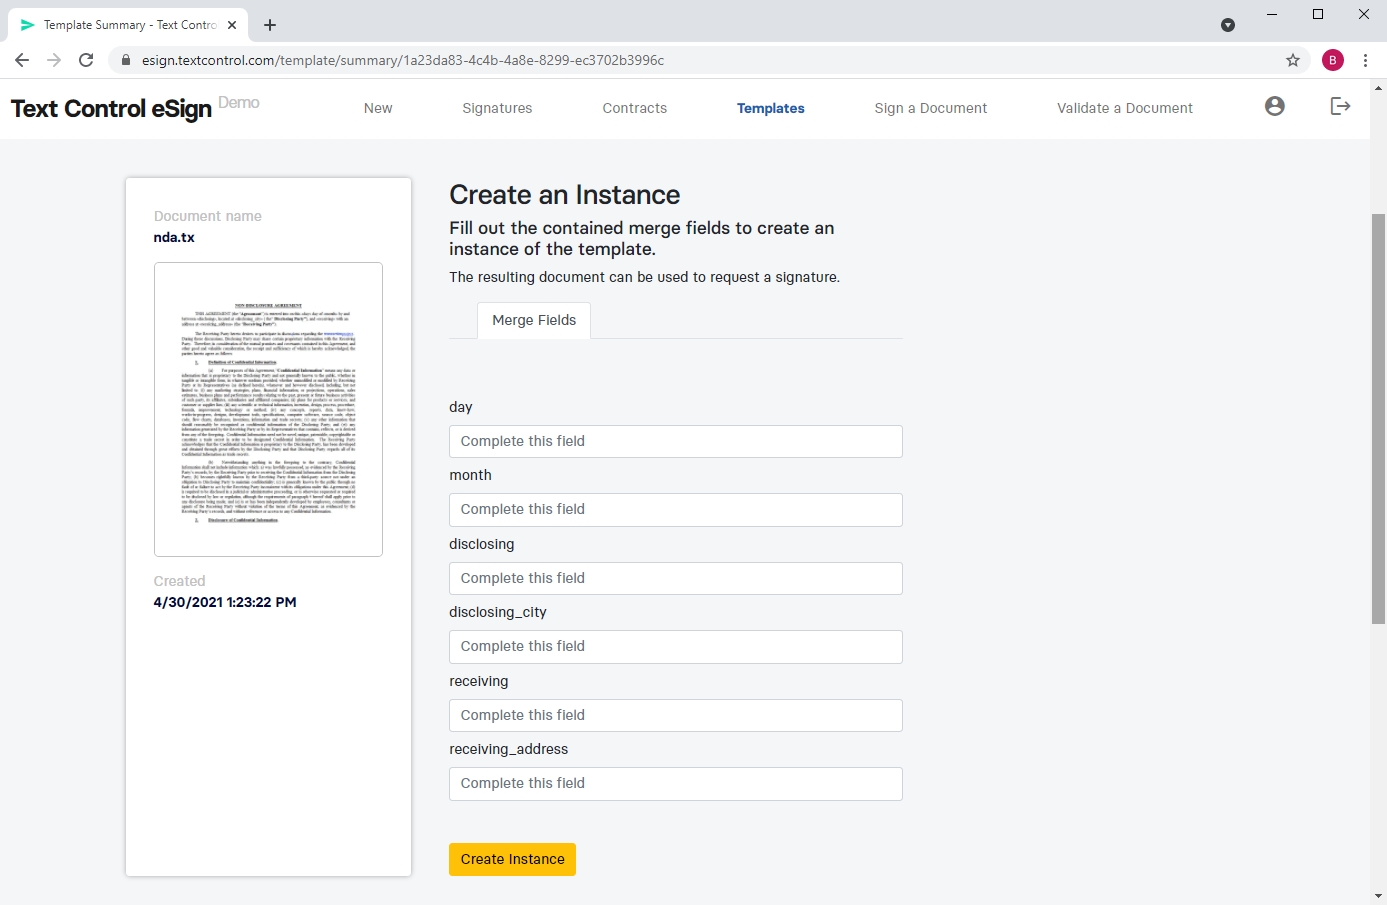Click the nda.tx document preview thumbnail

point(267,408)
